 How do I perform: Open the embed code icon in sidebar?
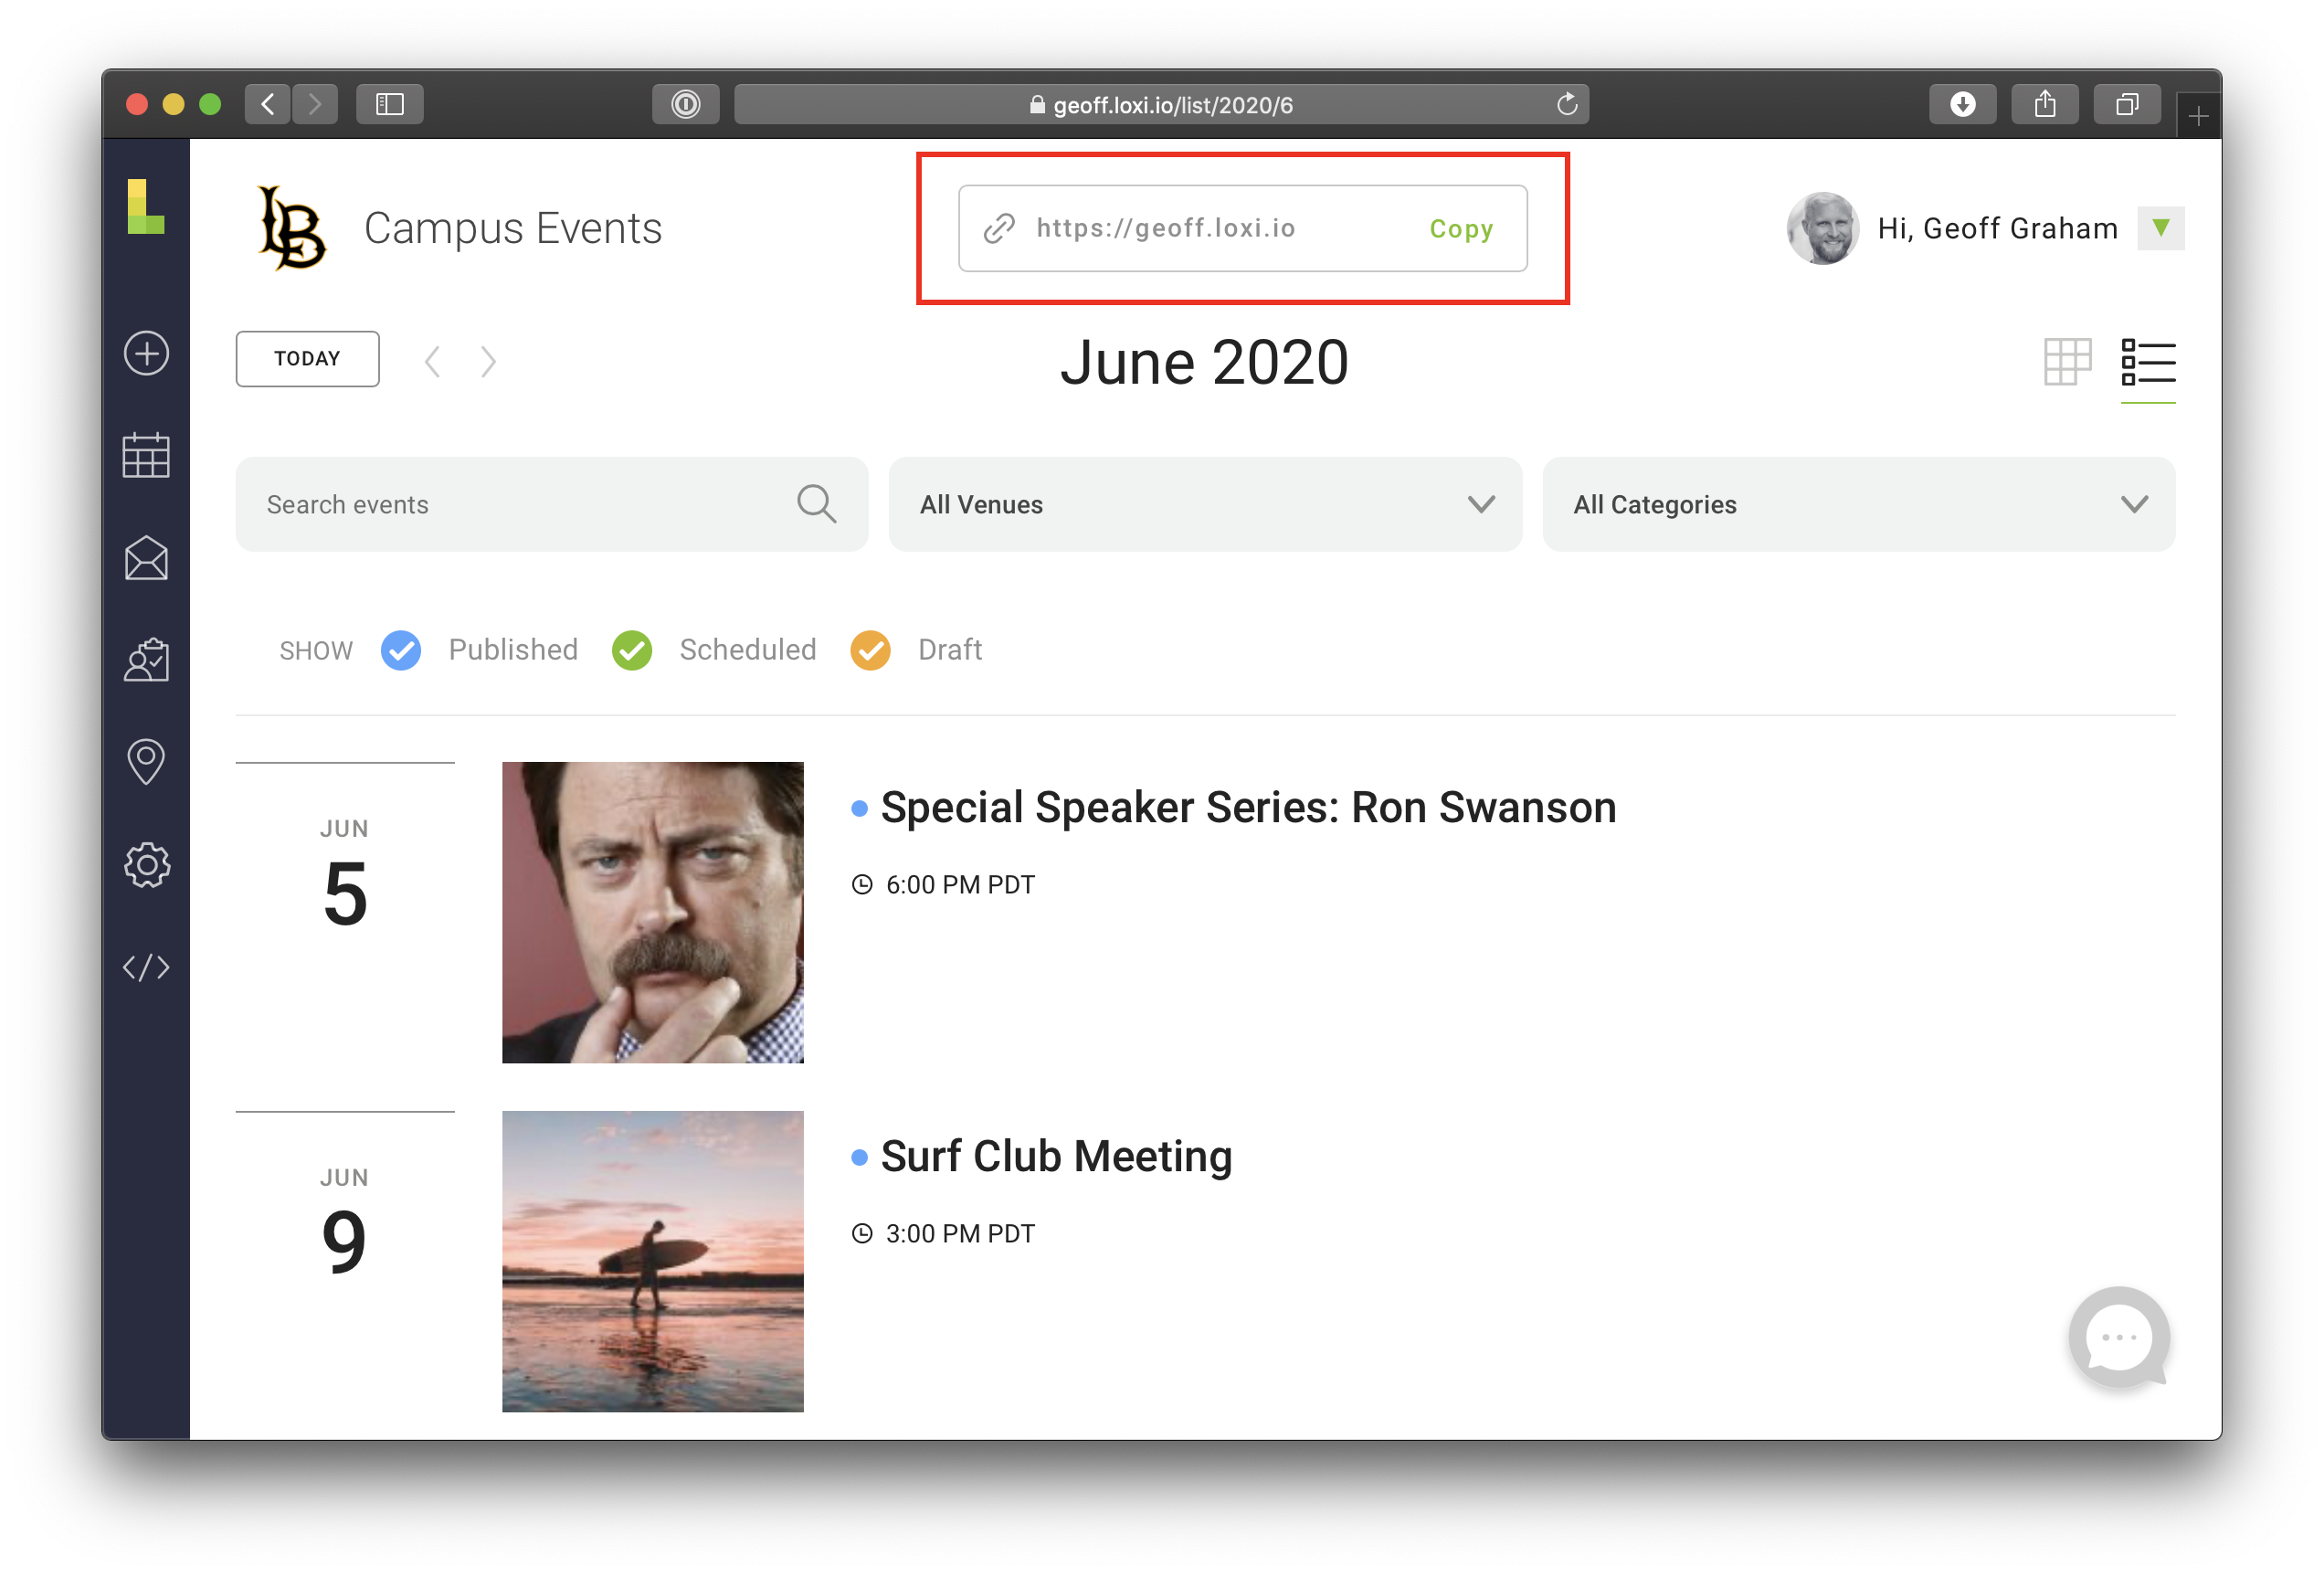[x=146, y=967]
